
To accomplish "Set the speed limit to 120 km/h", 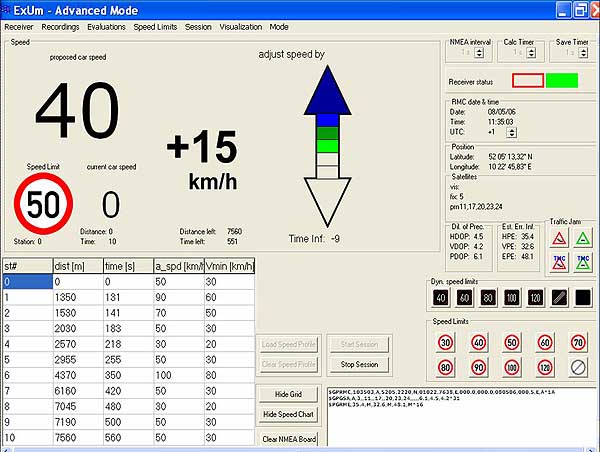I will [543, 367].
